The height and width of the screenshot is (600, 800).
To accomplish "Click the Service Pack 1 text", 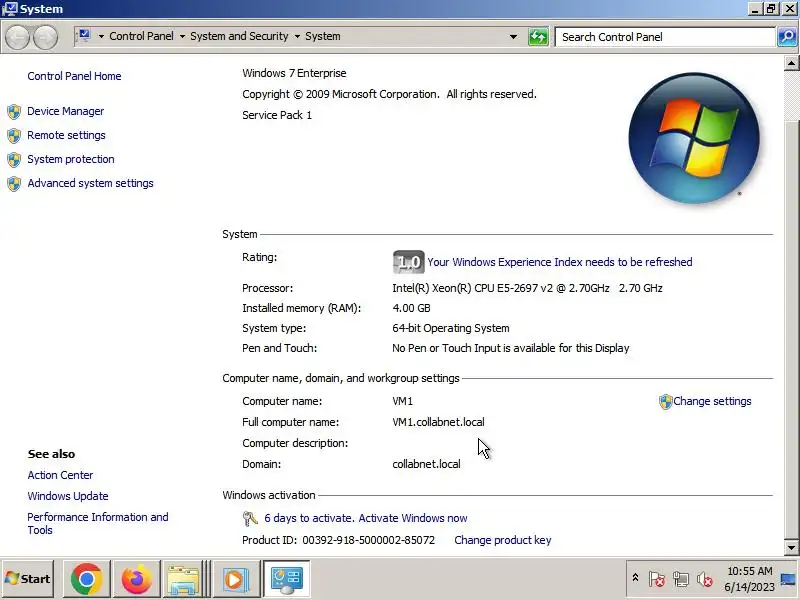I will pyautogui.click(x=277, y=115).
